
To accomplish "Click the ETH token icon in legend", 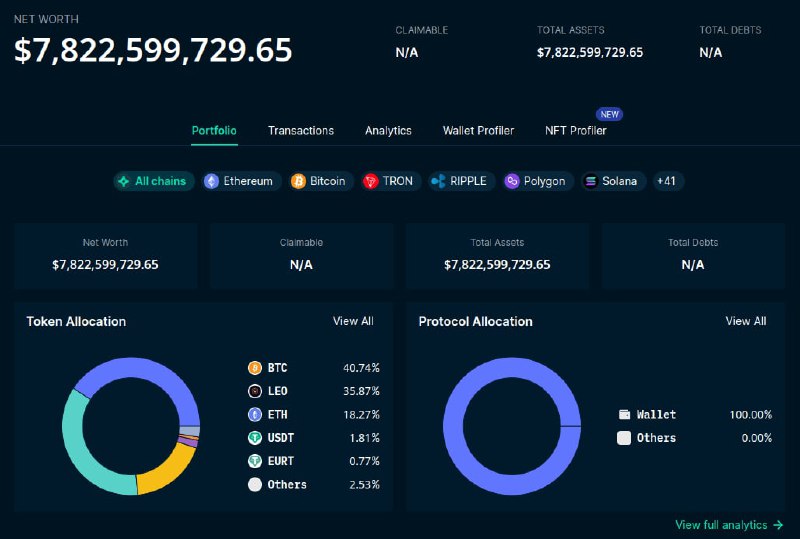I will coord(255,414).
